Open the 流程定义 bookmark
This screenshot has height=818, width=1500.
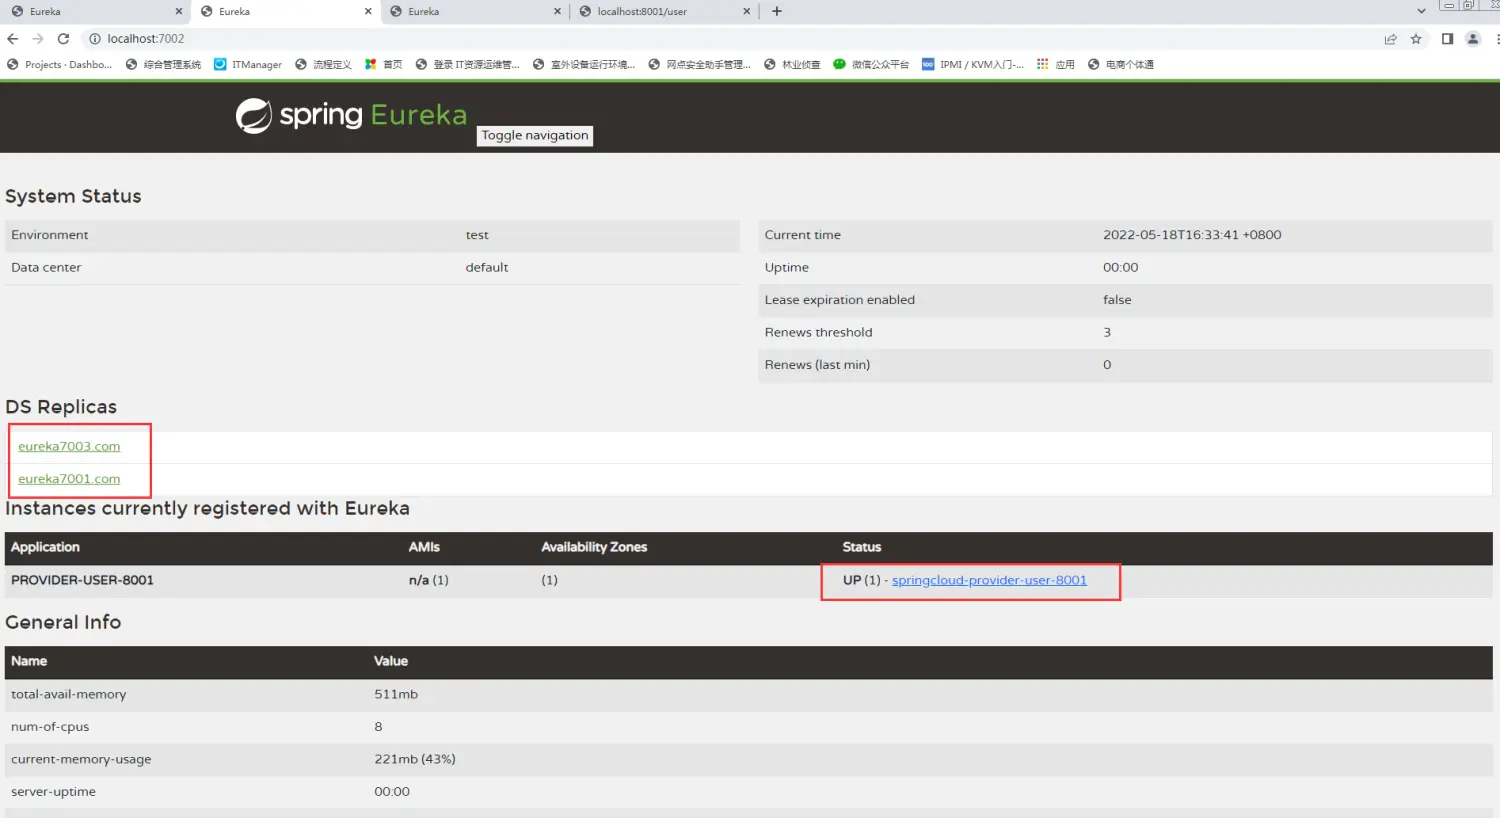coord(323,64)
